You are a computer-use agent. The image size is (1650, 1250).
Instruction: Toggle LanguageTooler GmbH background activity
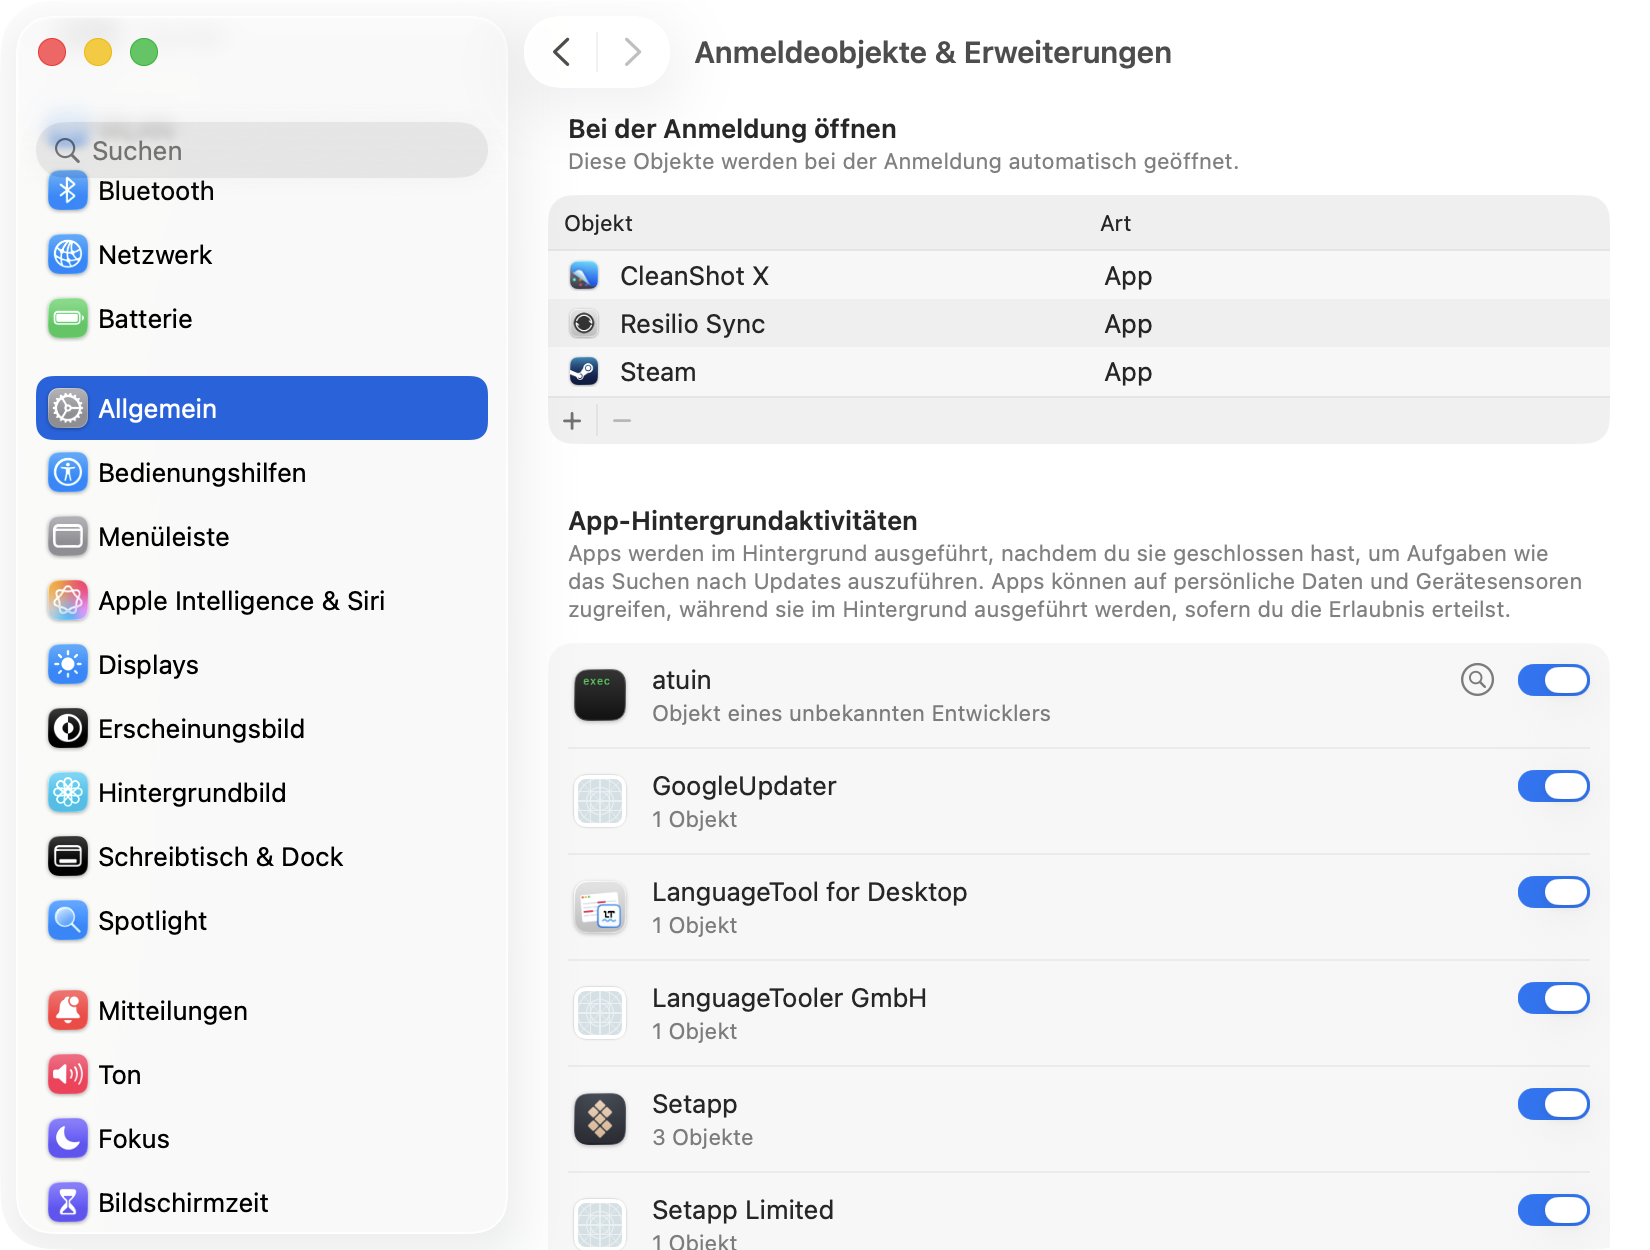tap(1553, 998)
